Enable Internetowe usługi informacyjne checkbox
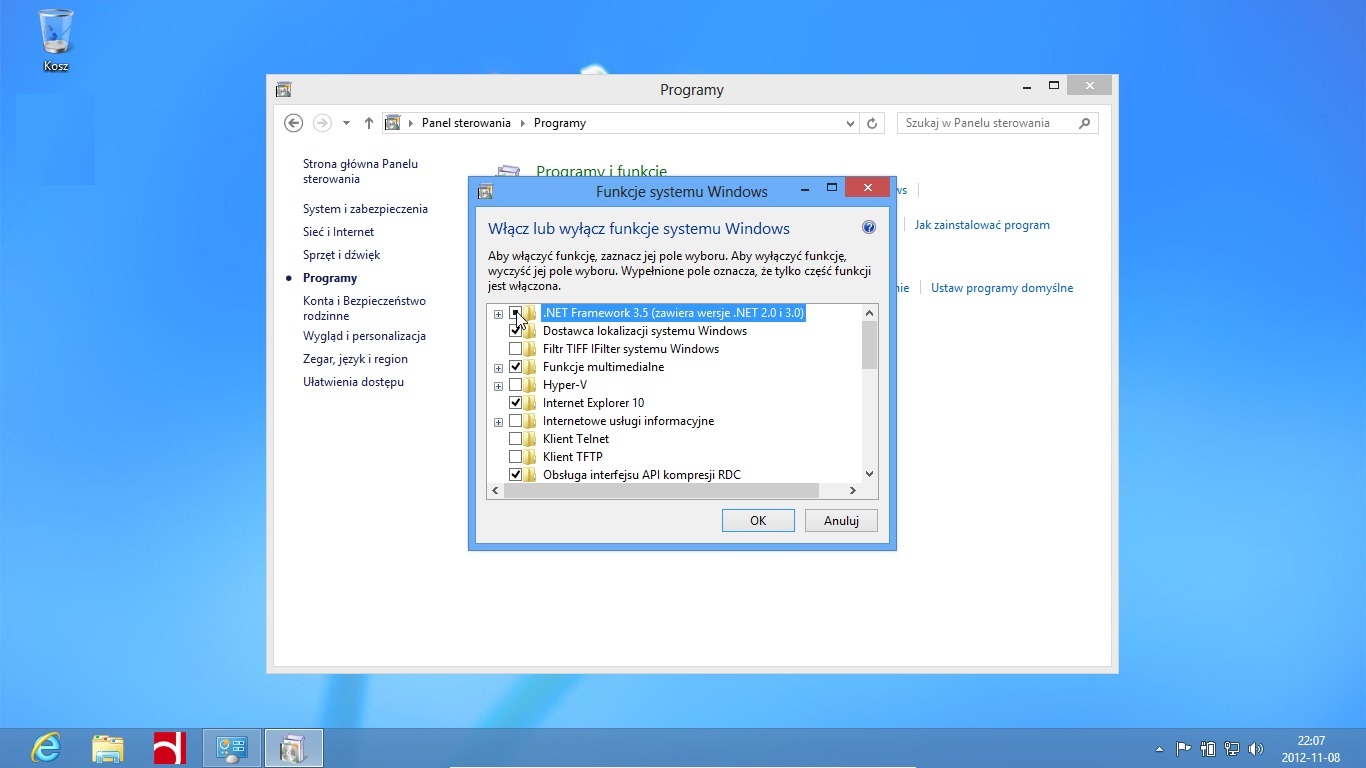The height and width of the screenshot is (768, 1366). pos(515,421)
